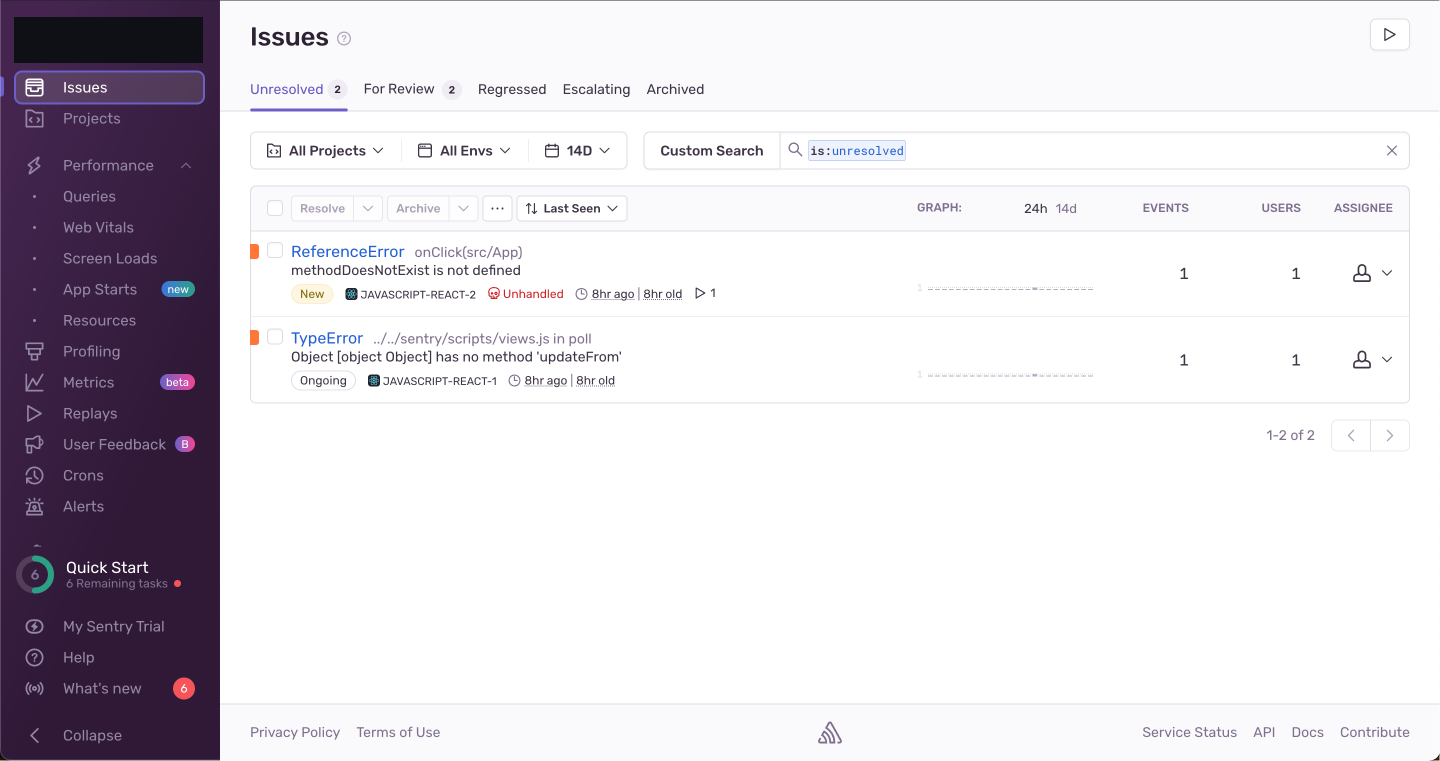The width and height of the screenshot is (1440, 761).
Task: Click the Resolve button
Action: point(322,208)
